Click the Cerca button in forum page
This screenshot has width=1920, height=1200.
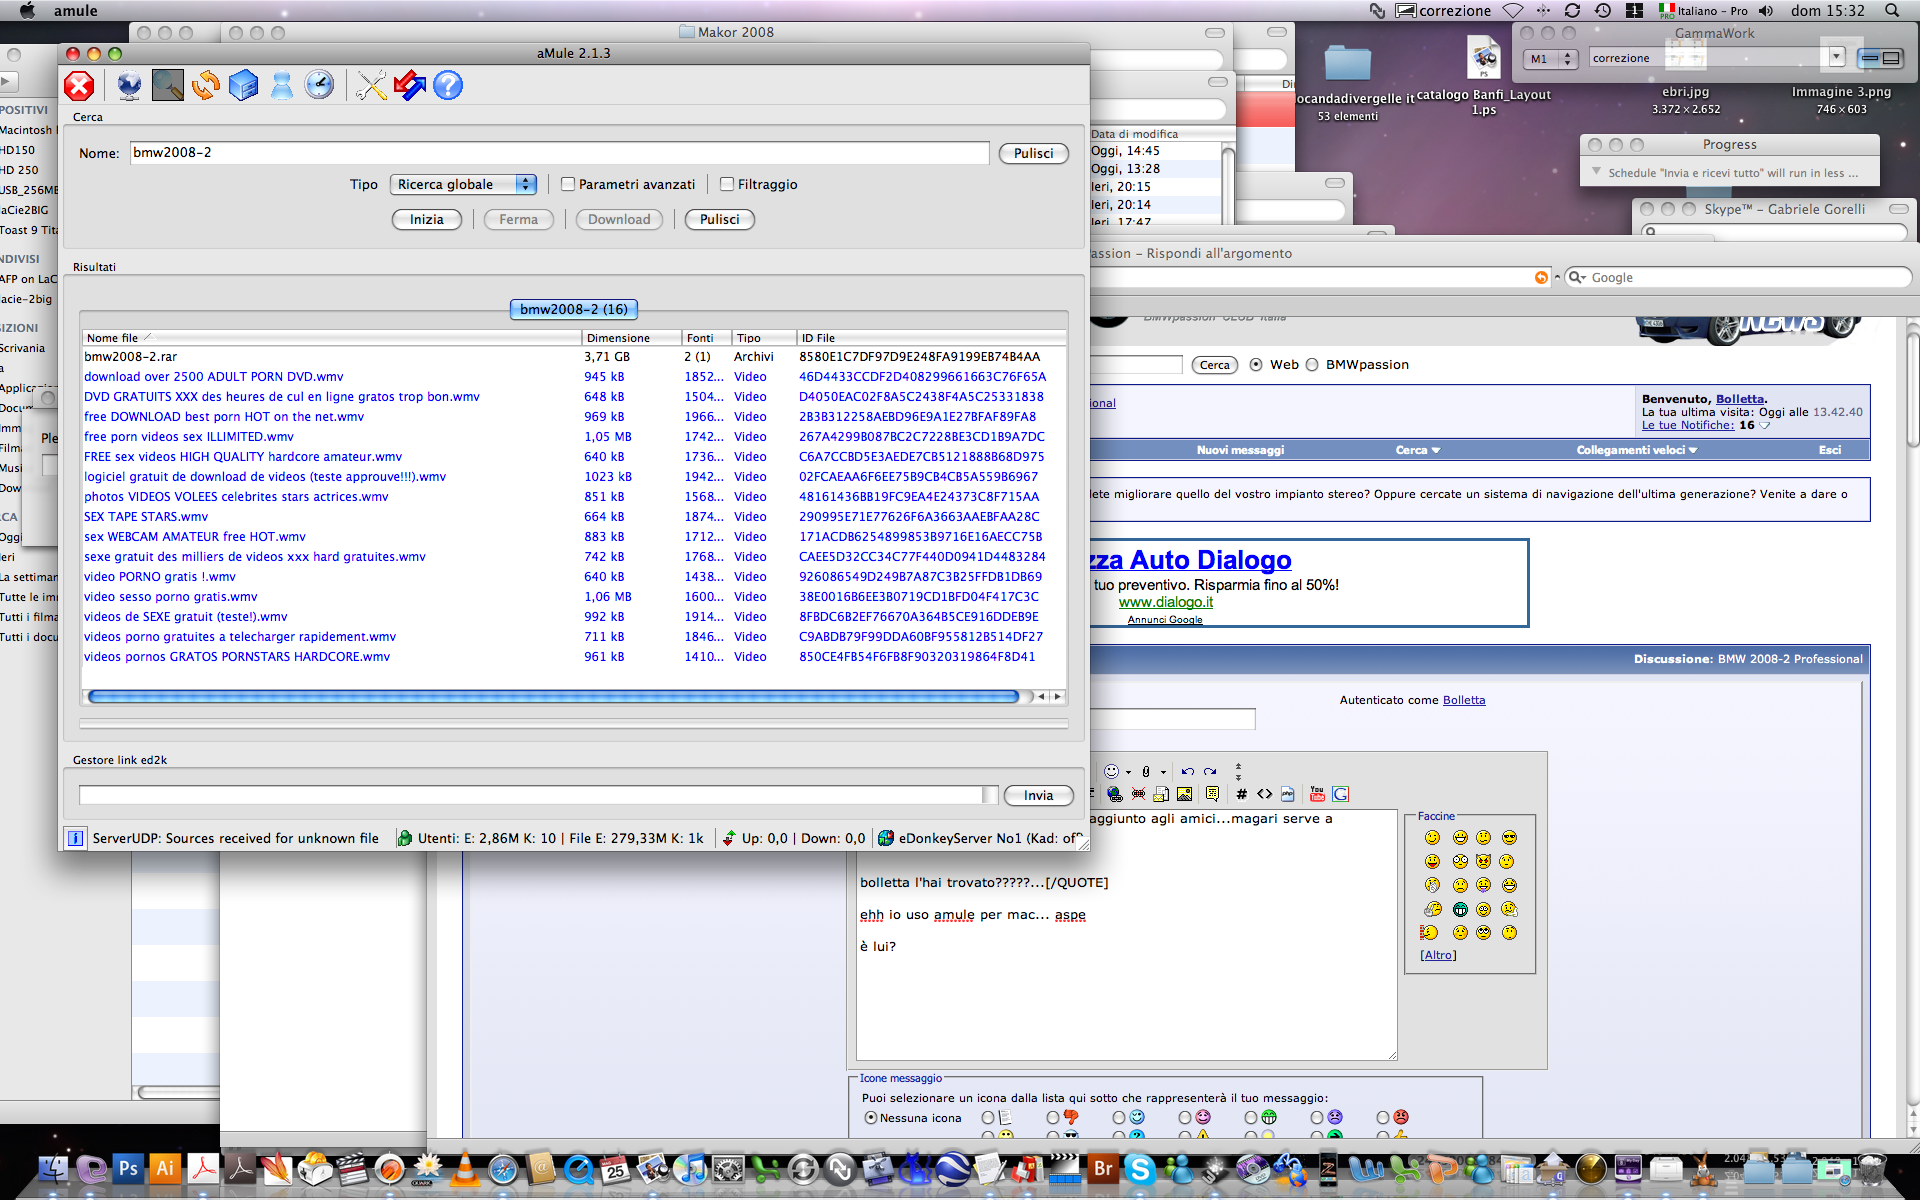pos(1214,365)
